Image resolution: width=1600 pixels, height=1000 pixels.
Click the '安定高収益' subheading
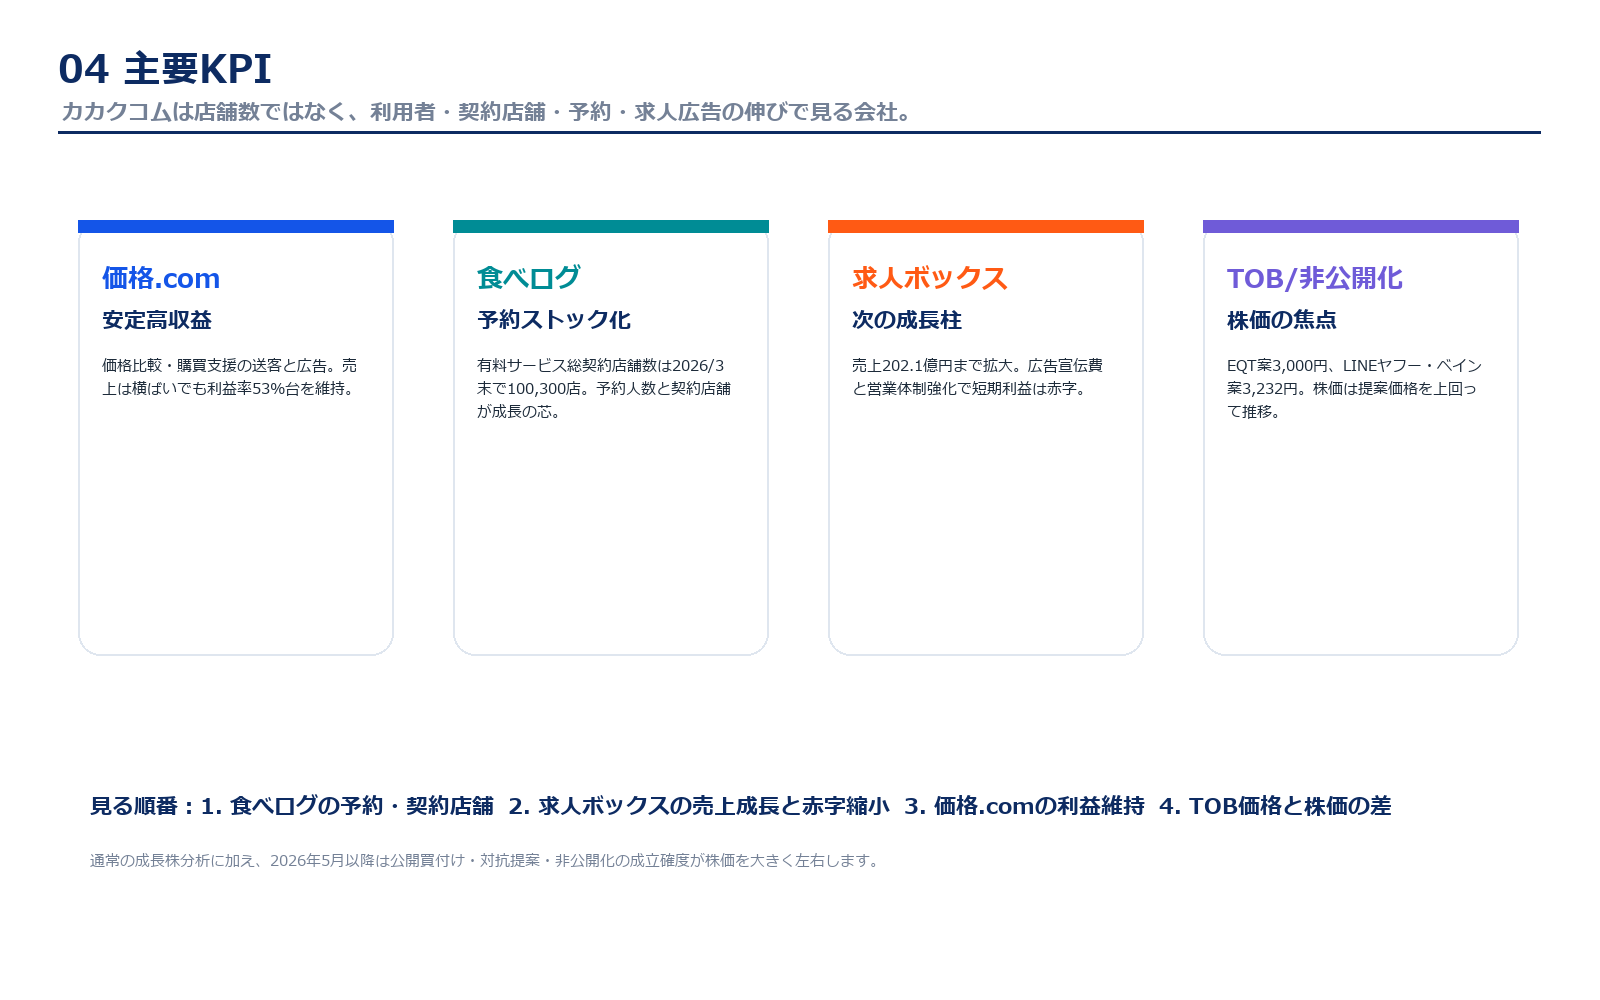[x=157, y=320]
